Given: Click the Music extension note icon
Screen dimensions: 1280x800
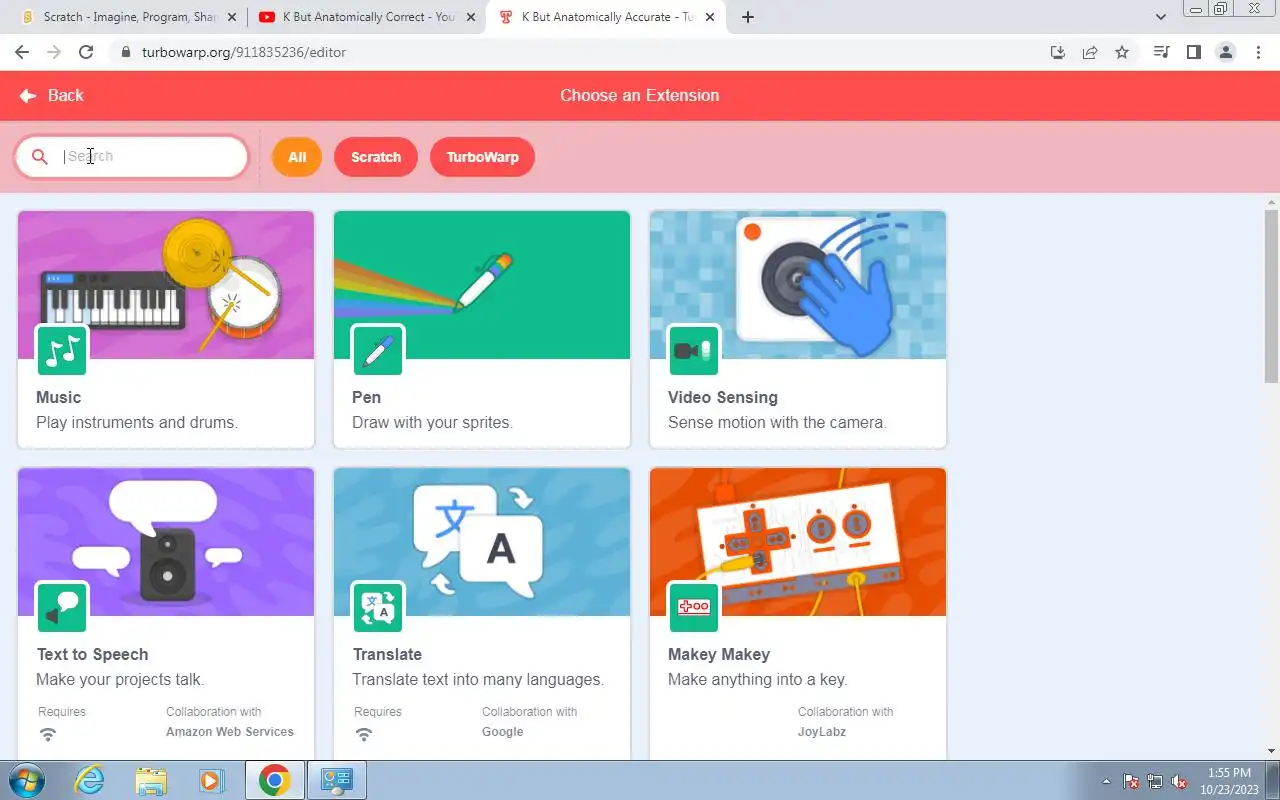Looking at the screenshot, I should [62, 350].
